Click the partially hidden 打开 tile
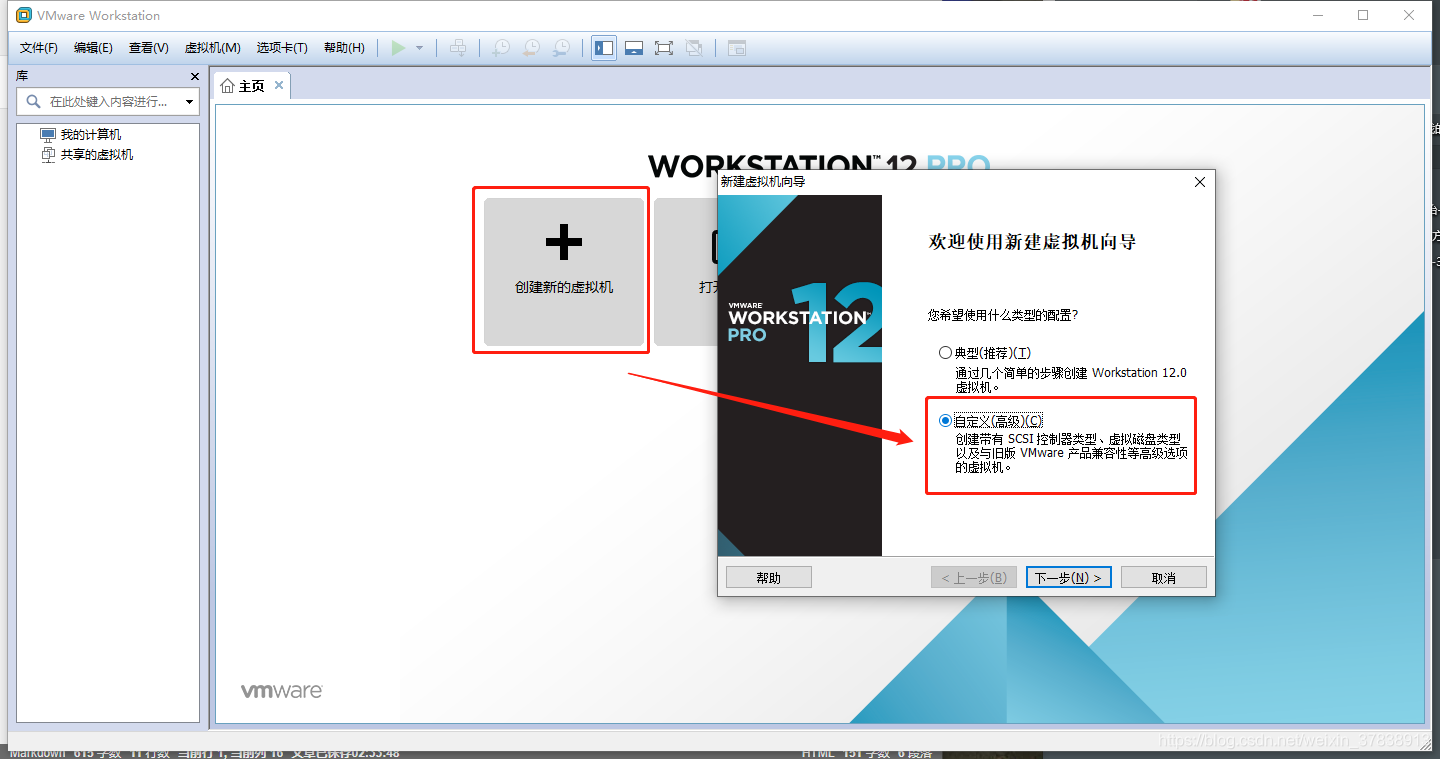This screenshot has height=759, width=1440. tap(686, 272)
